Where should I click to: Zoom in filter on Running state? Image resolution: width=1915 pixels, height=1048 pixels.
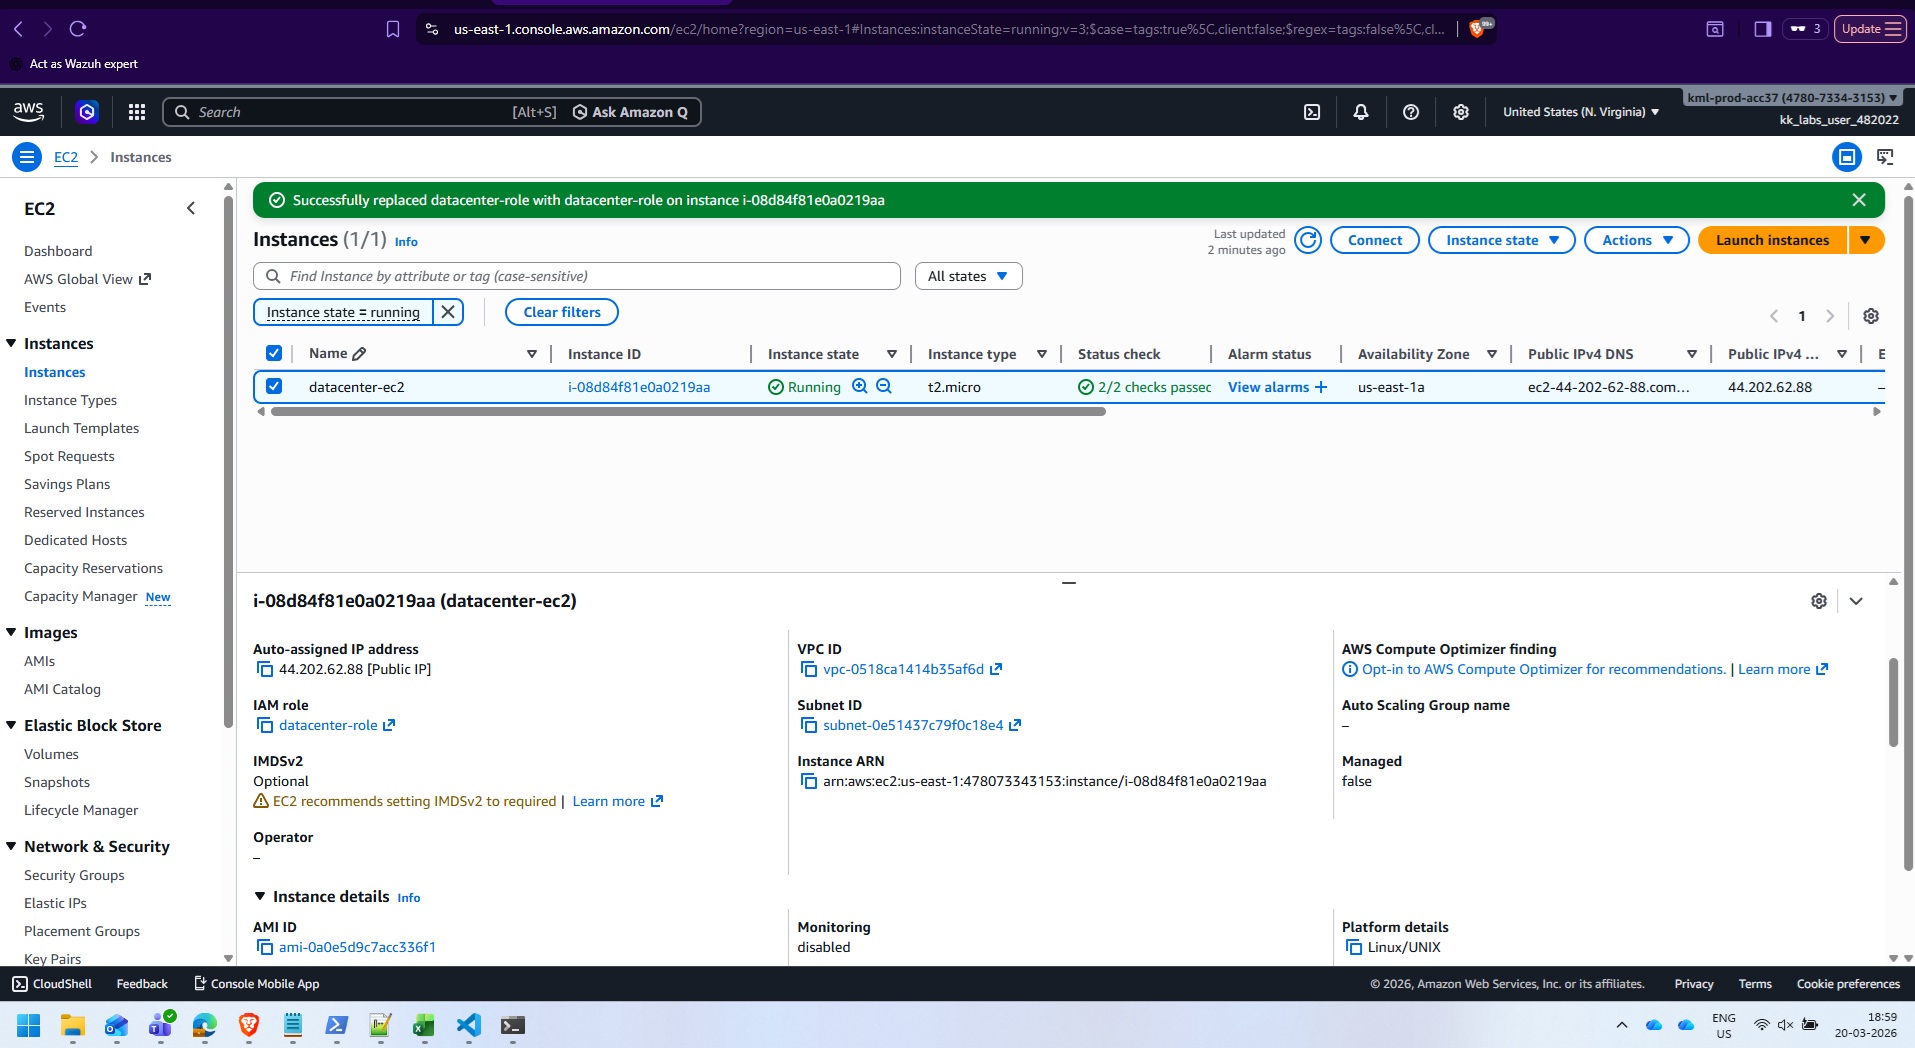coord(860,386)
